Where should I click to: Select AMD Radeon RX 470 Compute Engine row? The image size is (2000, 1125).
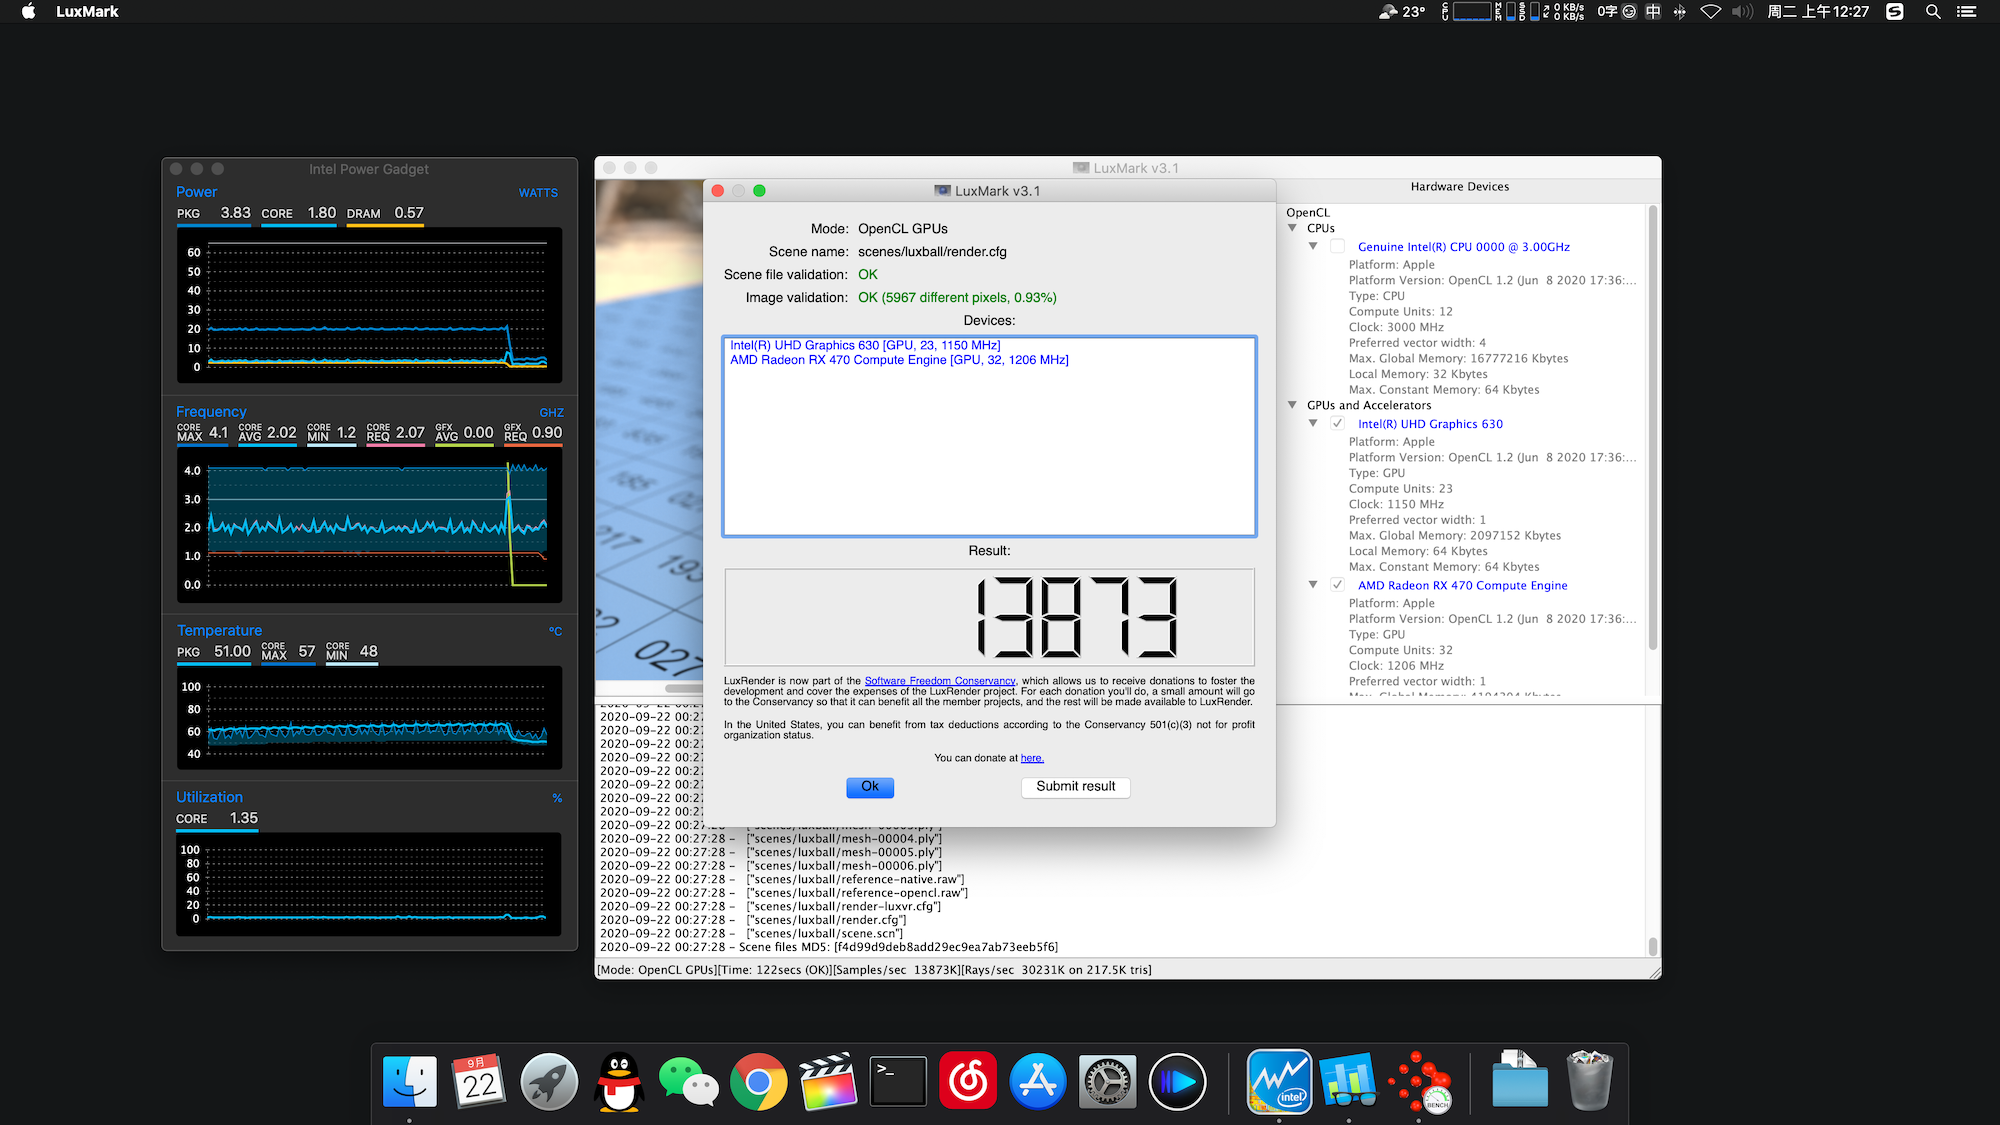[x=899, y=360]
